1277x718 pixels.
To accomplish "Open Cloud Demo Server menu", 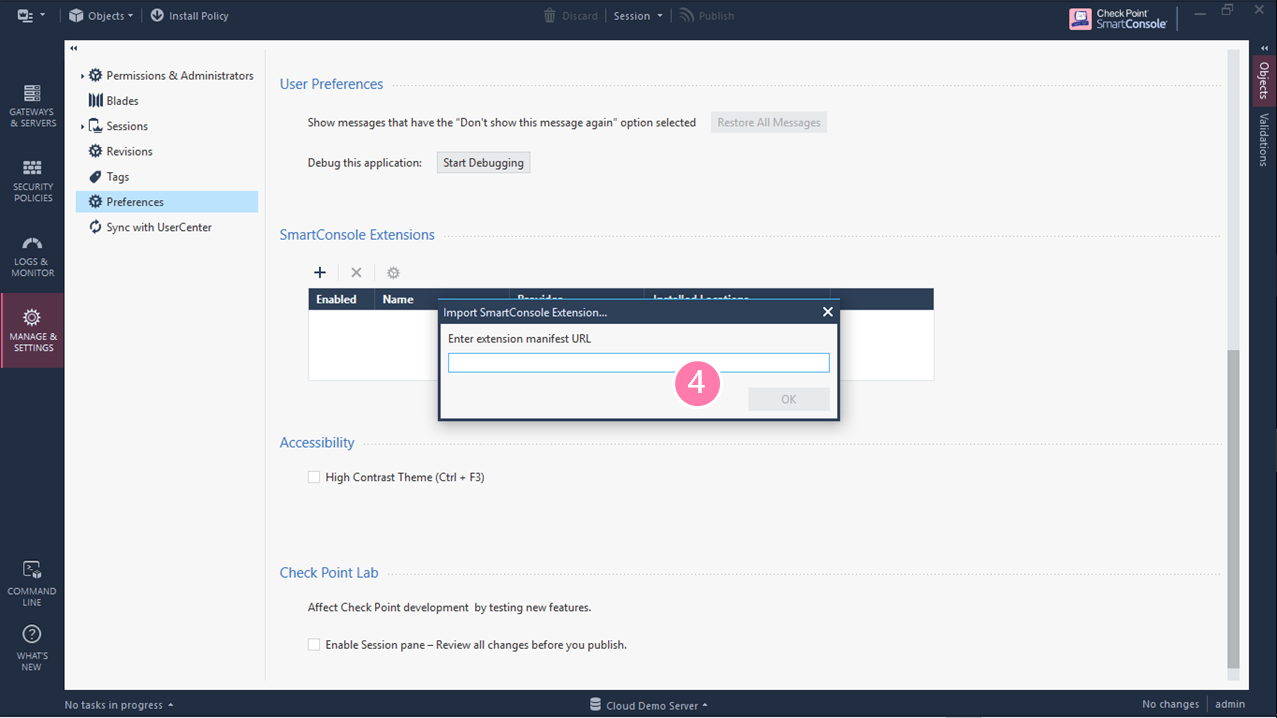I will 649,705.
